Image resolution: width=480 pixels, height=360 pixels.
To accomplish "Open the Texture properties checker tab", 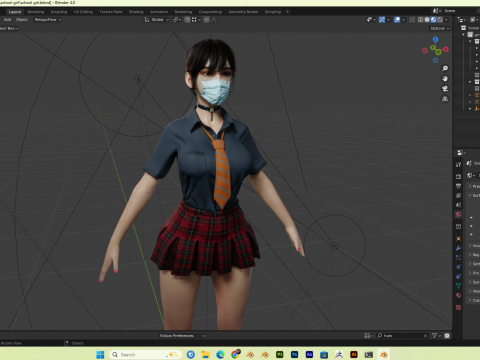I will (458, 307).
